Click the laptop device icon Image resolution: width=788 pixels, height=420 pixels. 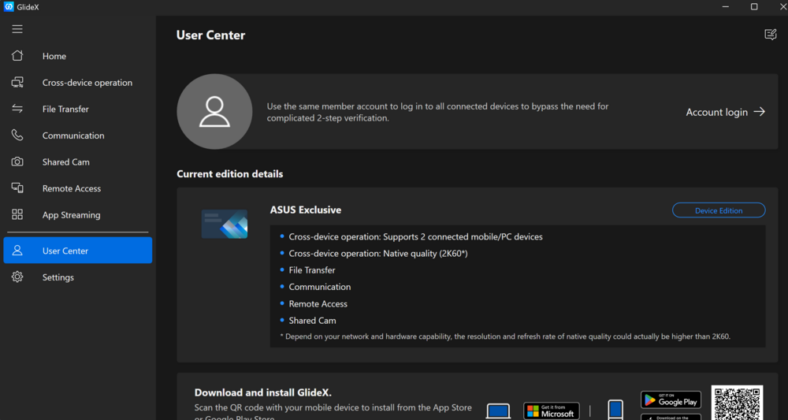pos(498,411)
